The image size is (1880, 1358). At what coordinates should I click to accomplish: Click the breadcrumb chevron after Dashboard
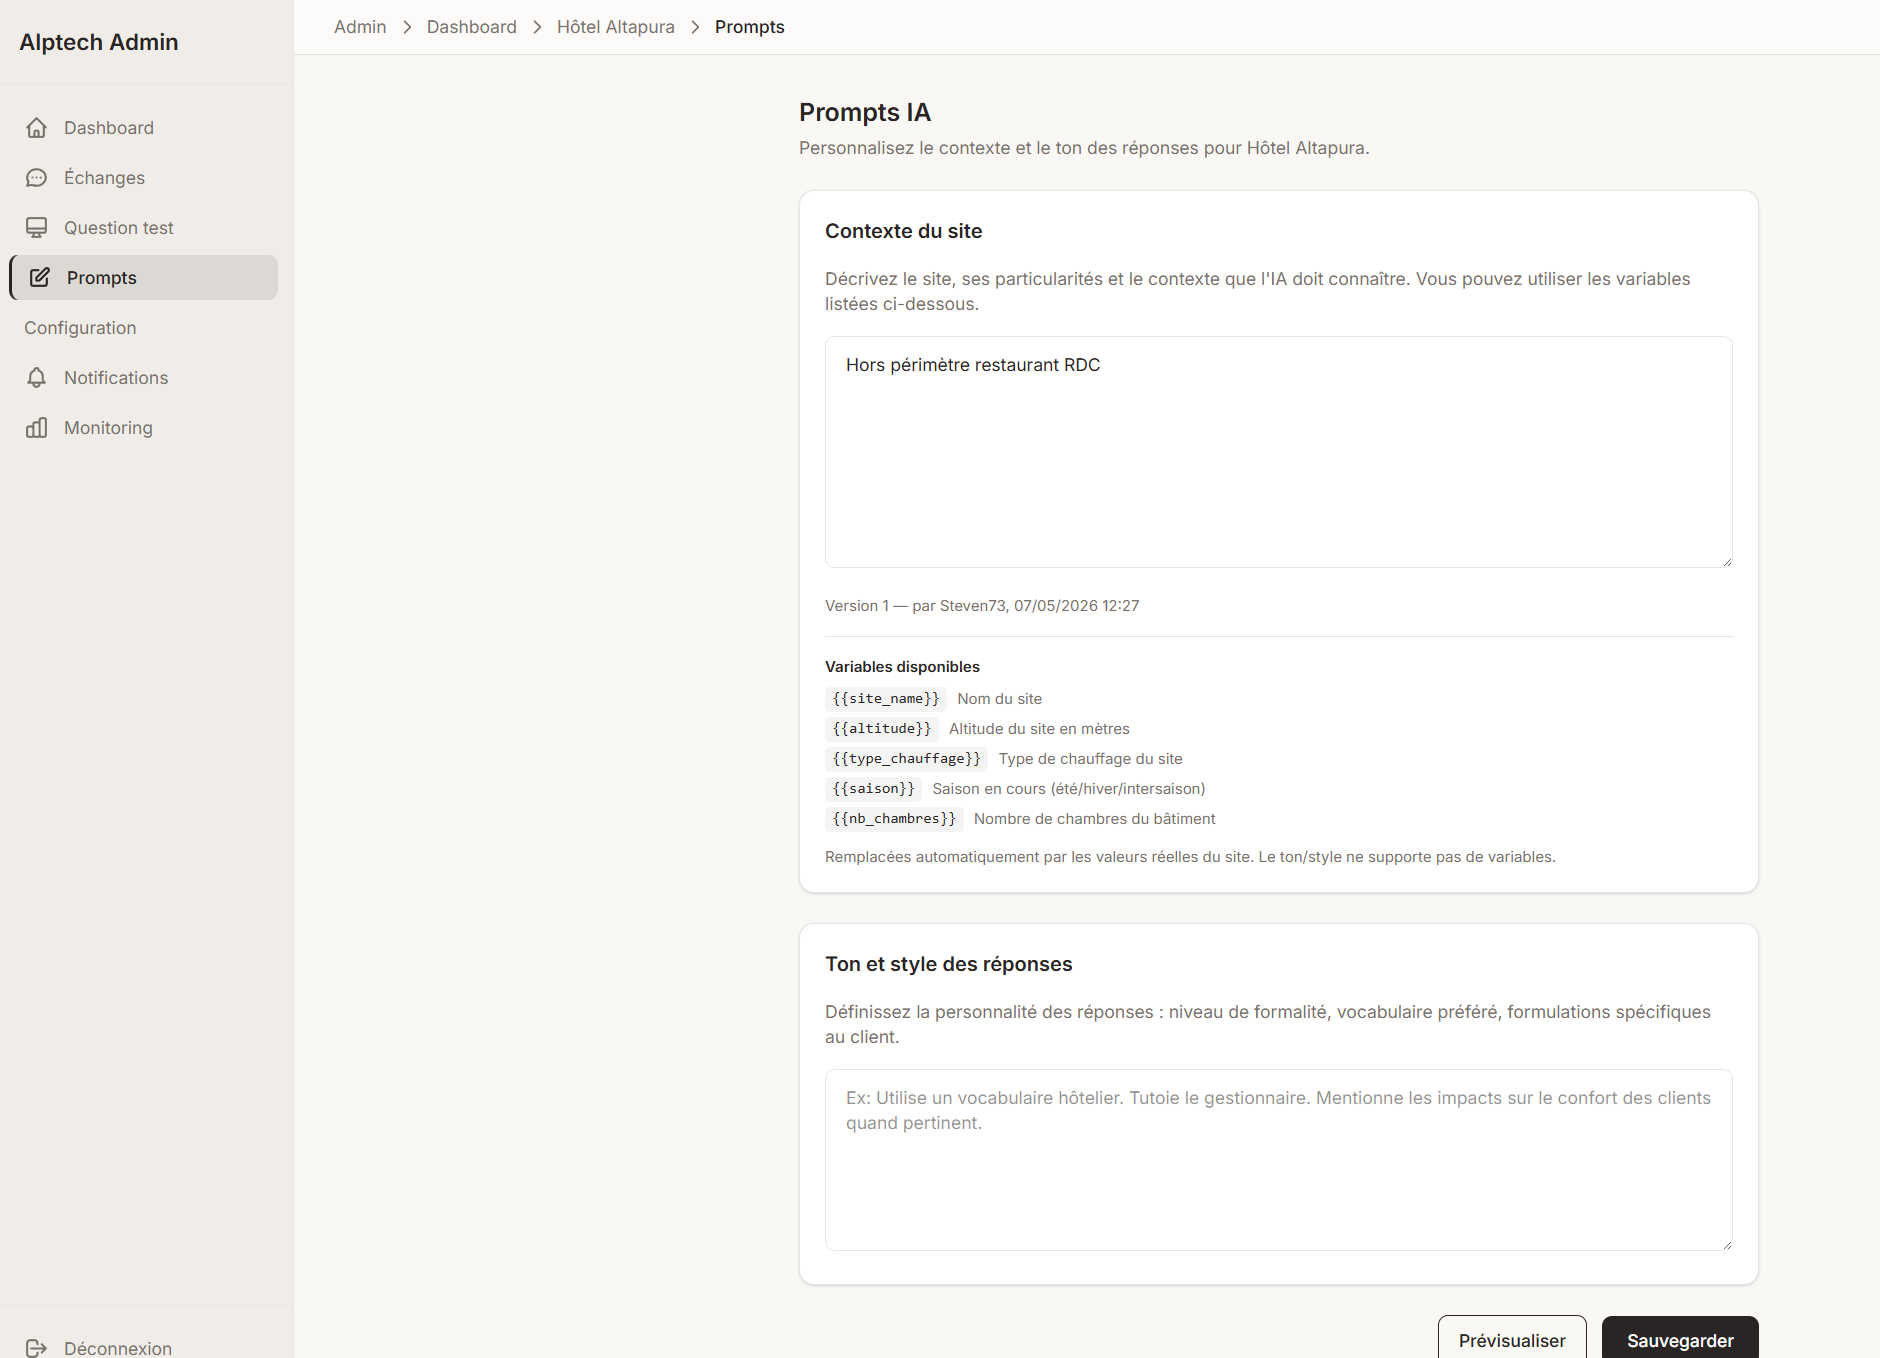(537, 27)
